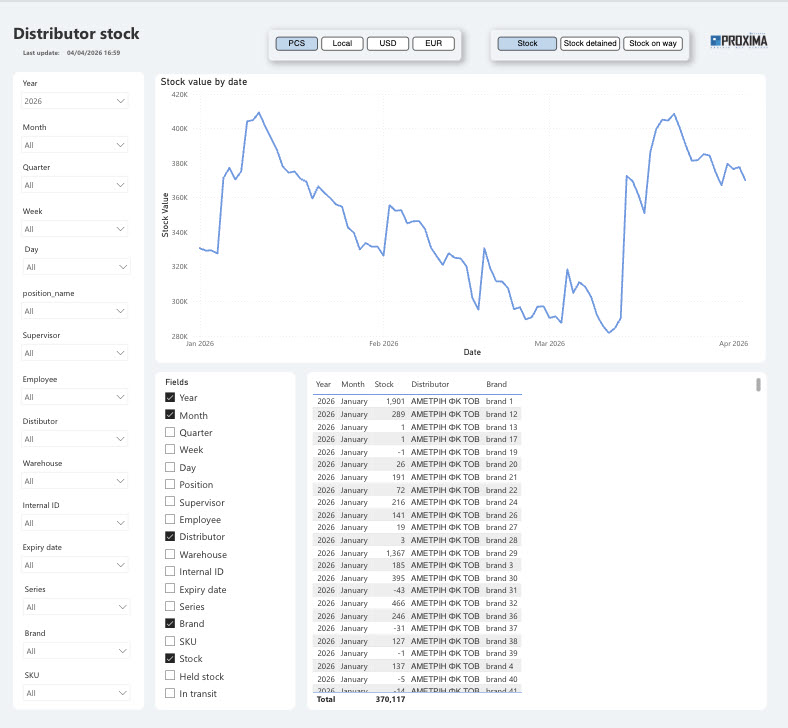Screen dimensions: 788x728
Task: Open the Brand filter dropdown
Action: 76,651
